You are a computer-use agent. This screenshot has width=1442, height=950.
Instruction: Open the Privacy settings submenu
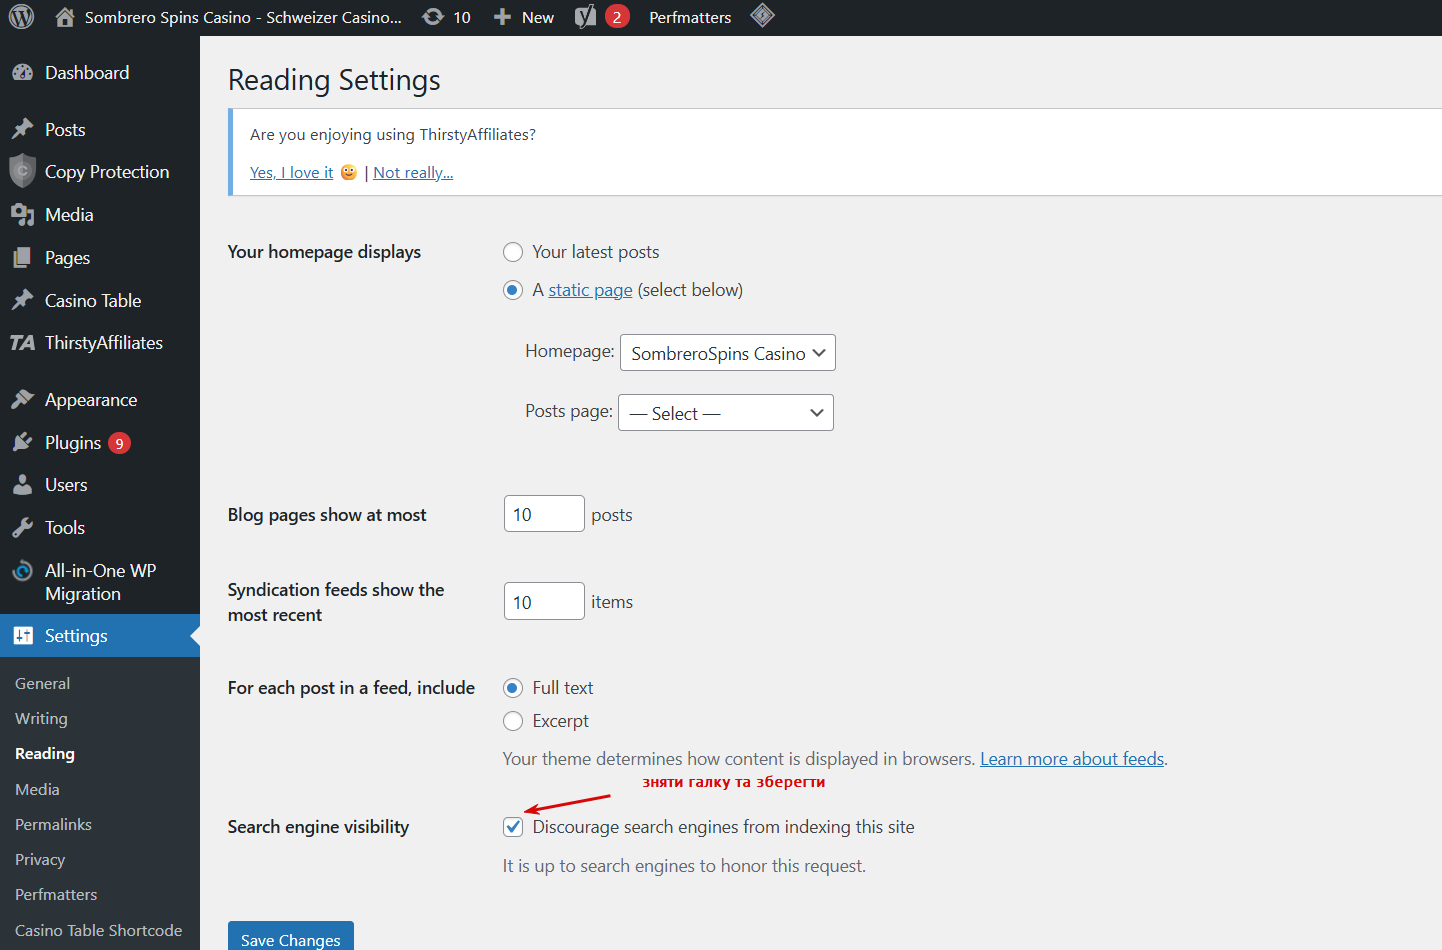tap(40, 860)
